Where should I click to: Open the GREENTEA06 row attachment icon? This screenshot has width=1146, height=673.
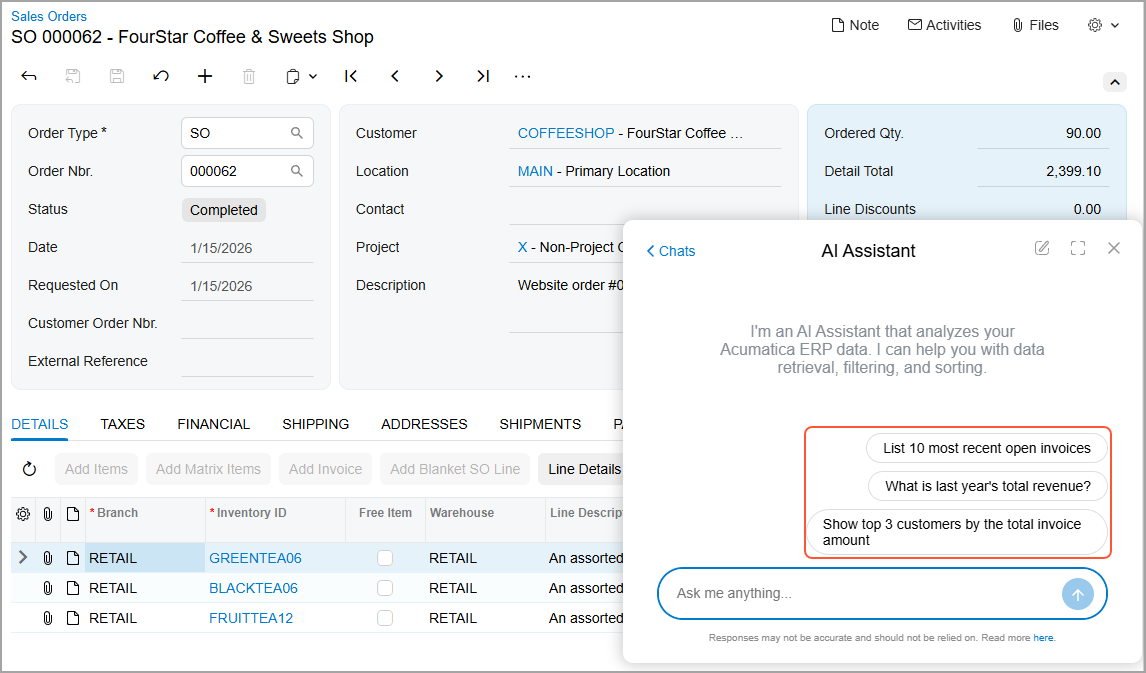point(48,558)
